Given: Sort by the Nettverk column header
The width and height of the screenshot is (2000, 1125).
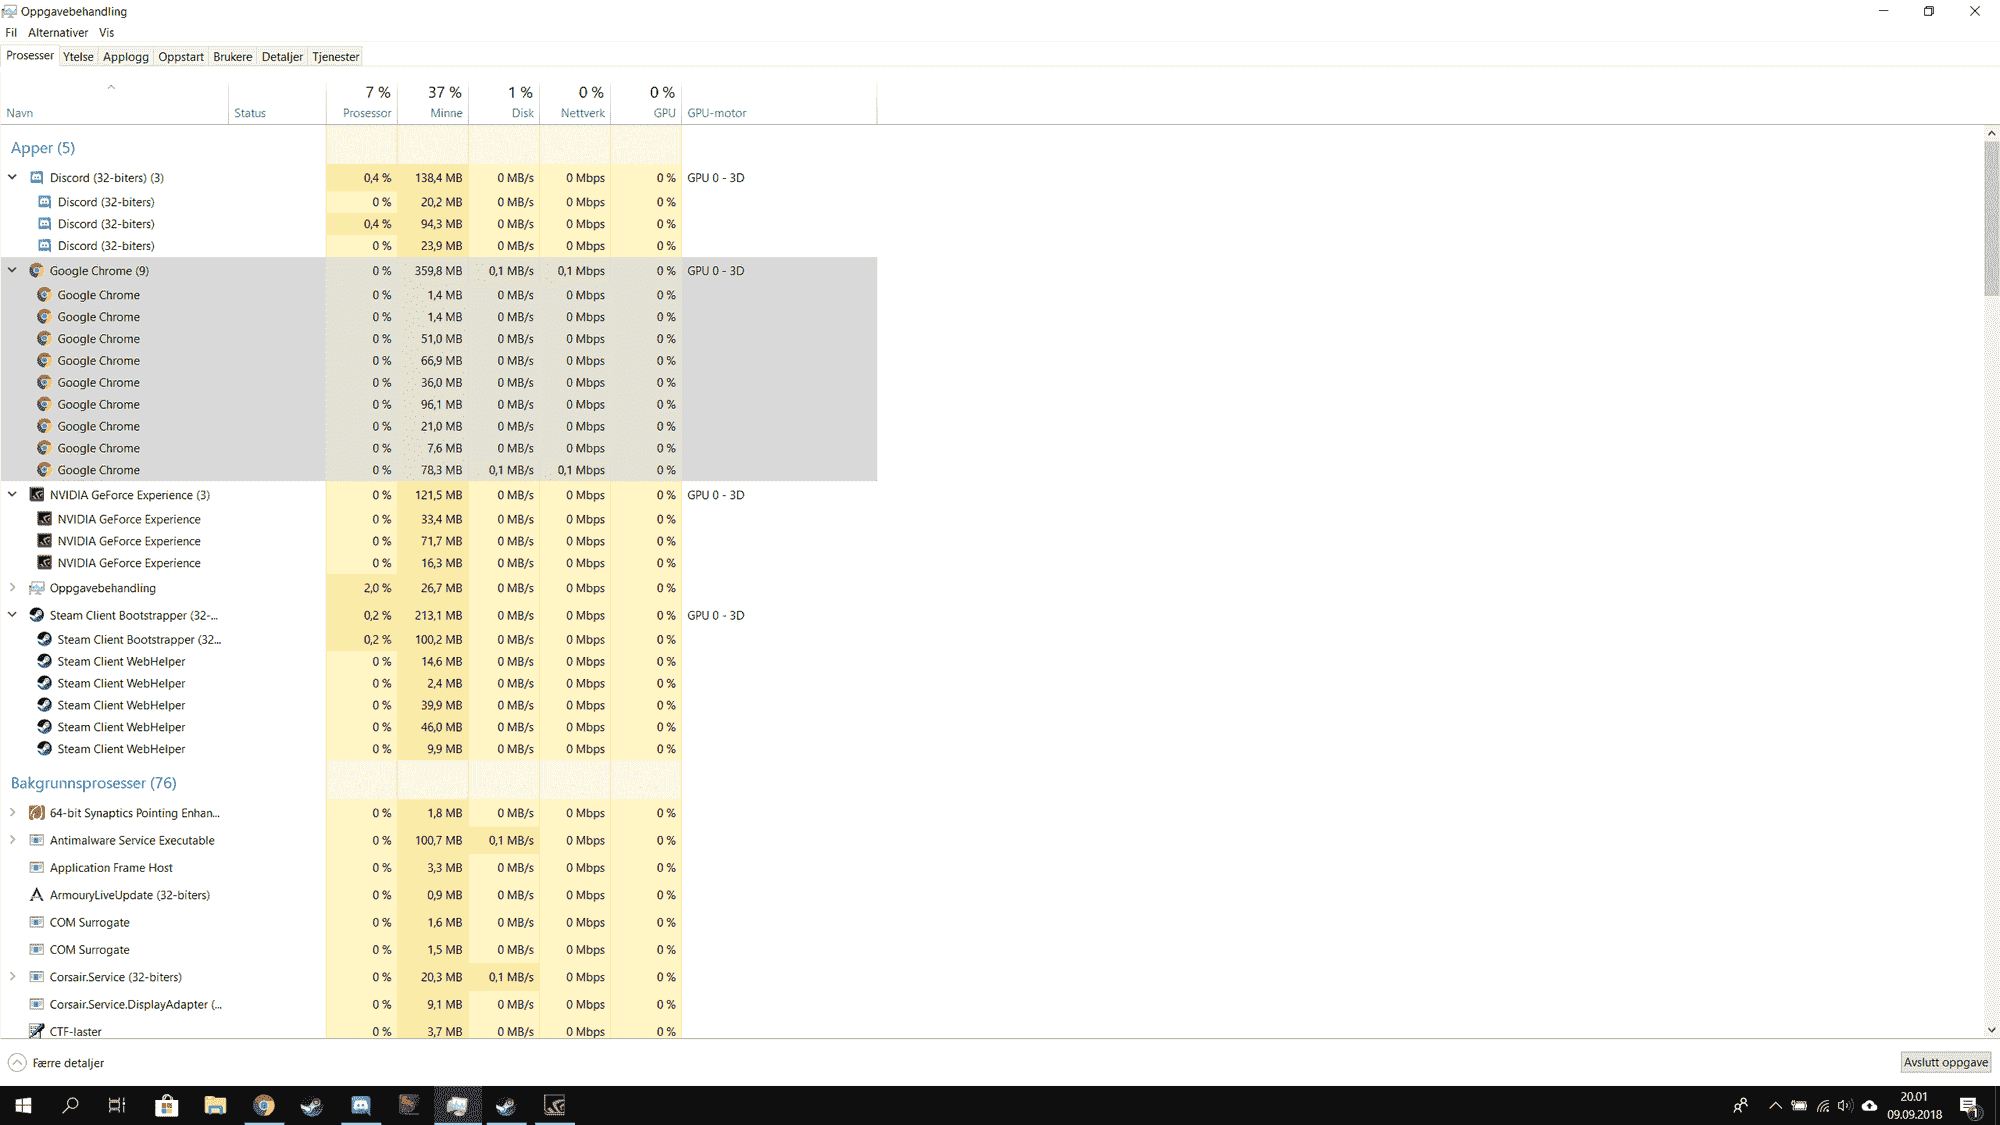Looking at the screenshot, I should coord(575,103).
